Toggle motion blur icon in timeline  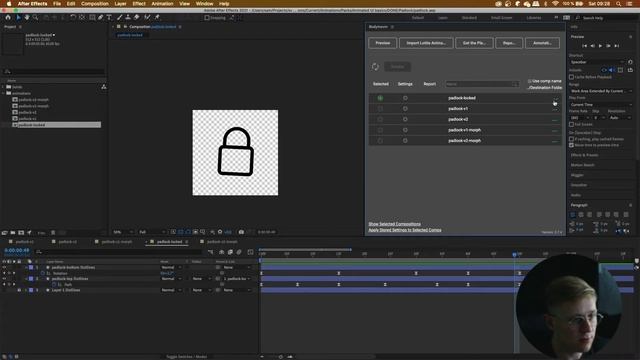click(239, 252)
